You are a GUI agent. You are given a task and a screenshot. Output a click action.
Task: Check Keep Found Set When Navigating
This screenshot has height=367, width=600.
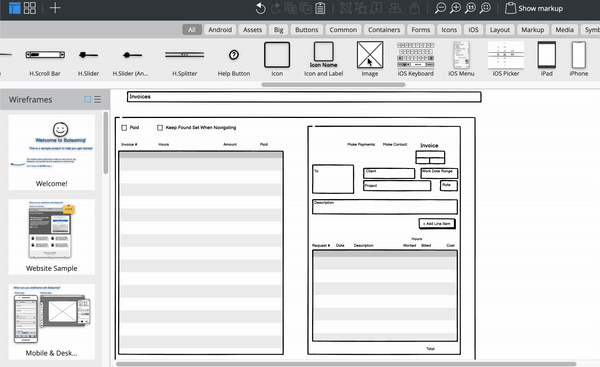160,128
